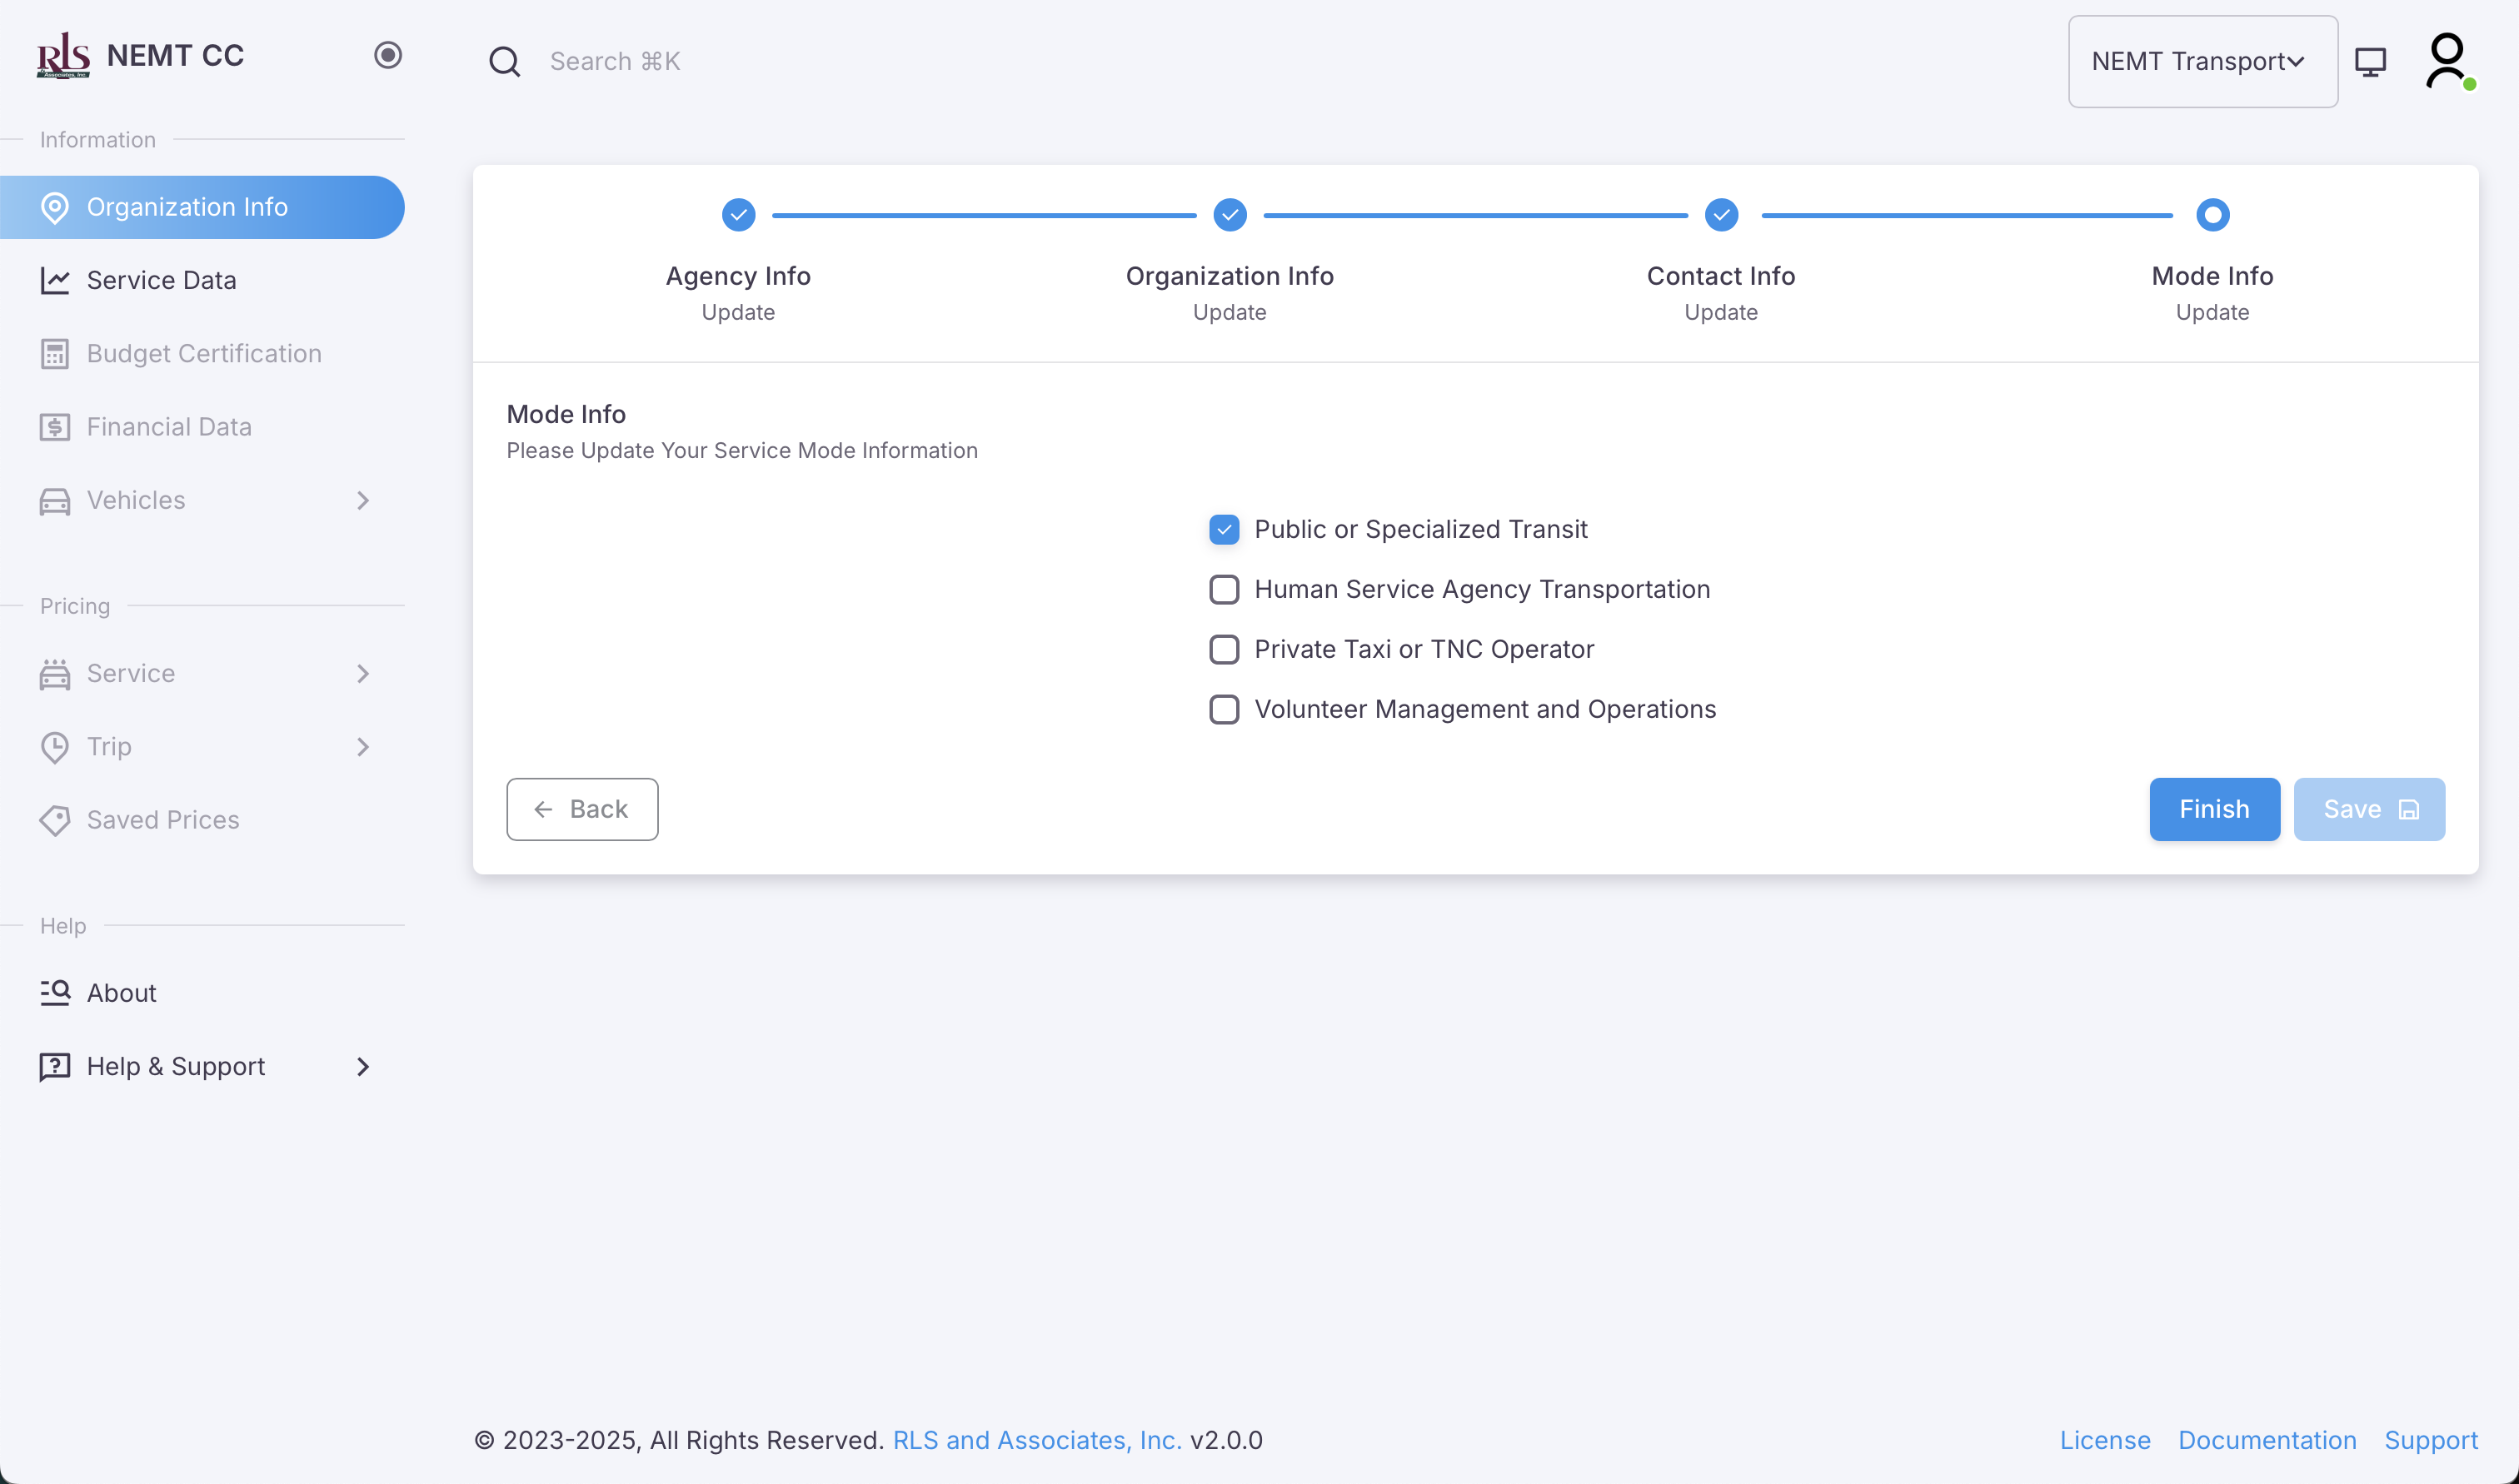The height and width of the screenshot is (1484, 2519).
Task: Uncheck Public or Specialized Transit
Action: 1224,529
